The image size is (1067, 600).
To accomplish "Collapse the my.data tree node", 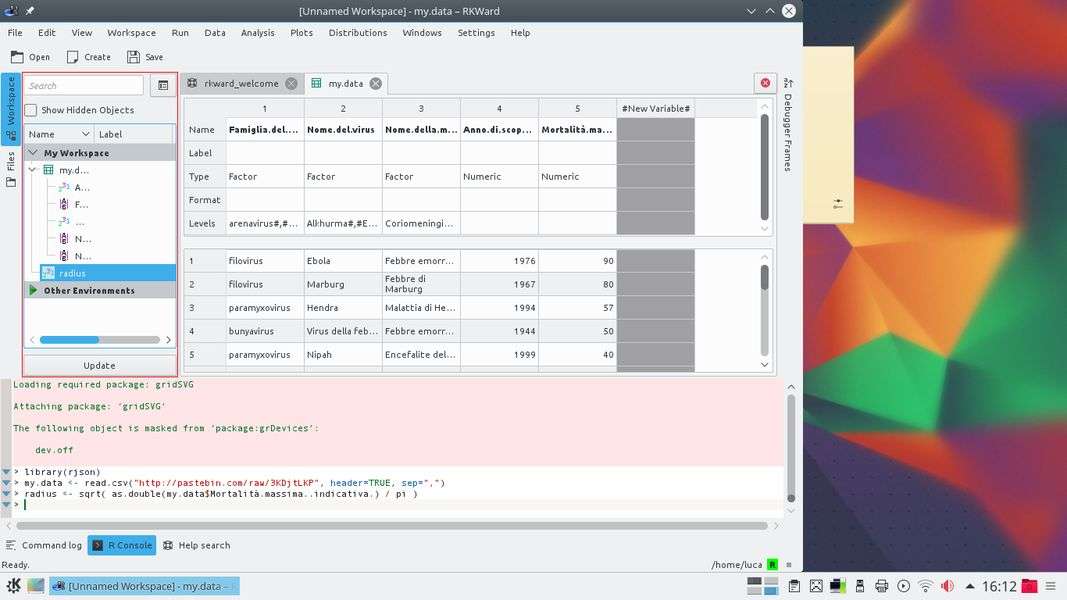I will (x=33, y=170).
